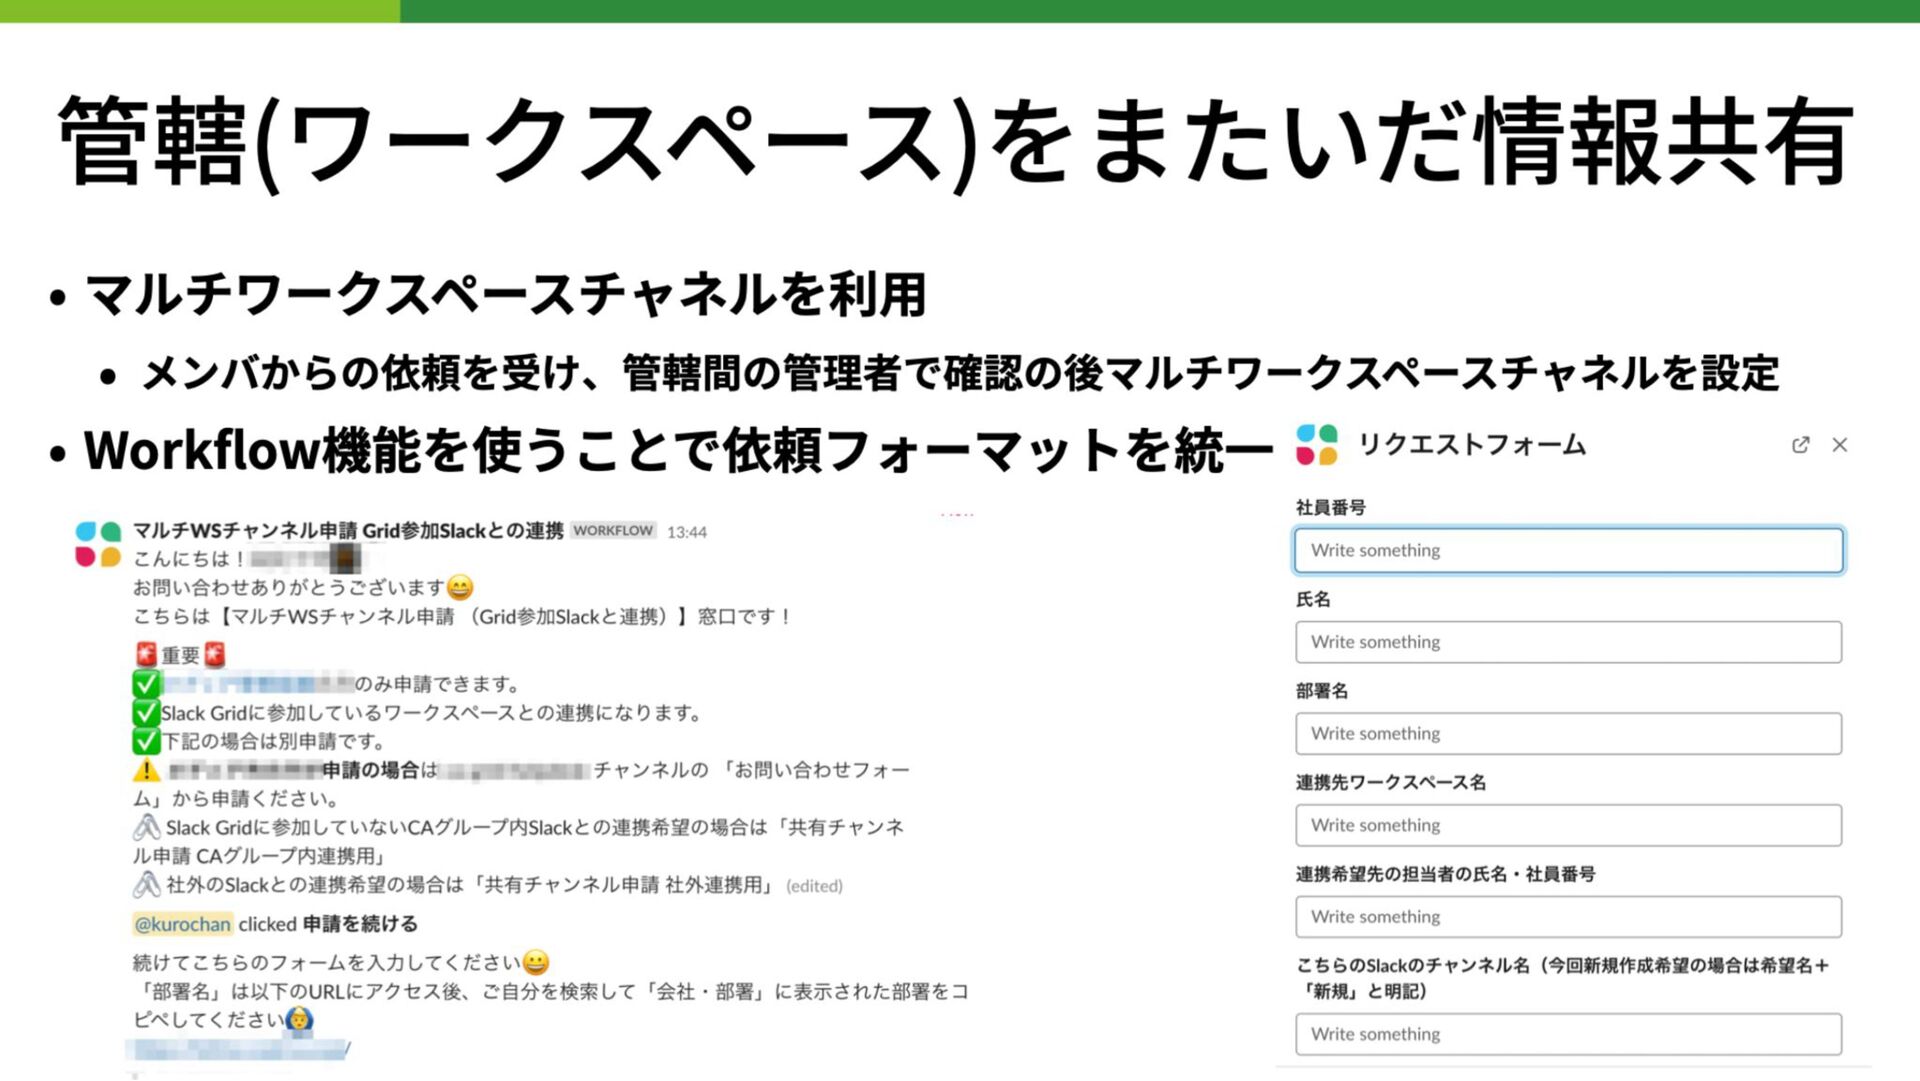
Task: Click the paperclip emoji before Slack Gridに参加していない
Action: pos(146,827)
